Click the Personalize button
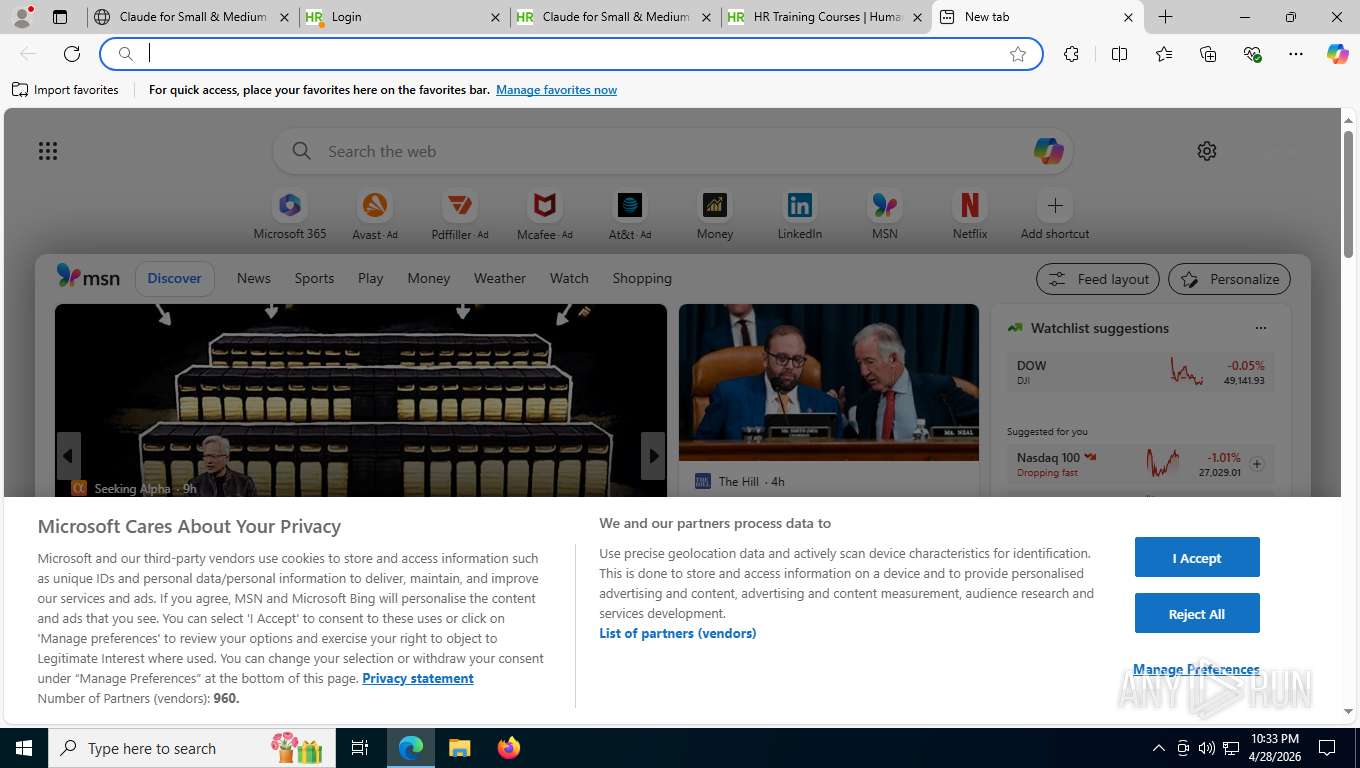Image resolution: width=1360 pixels, height=768 pixels. tap(1229, 279)
